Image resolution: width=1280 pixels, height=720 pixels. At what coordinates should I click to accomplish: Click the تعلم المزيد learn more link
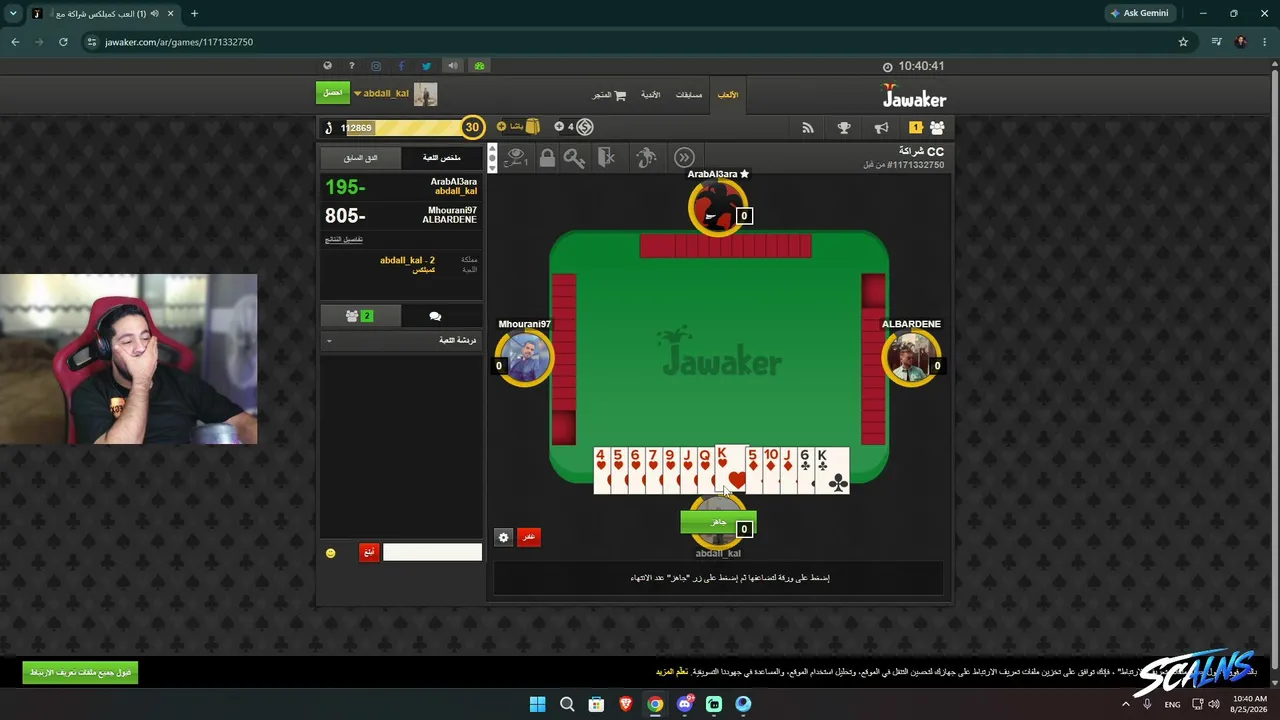[672, 672]
